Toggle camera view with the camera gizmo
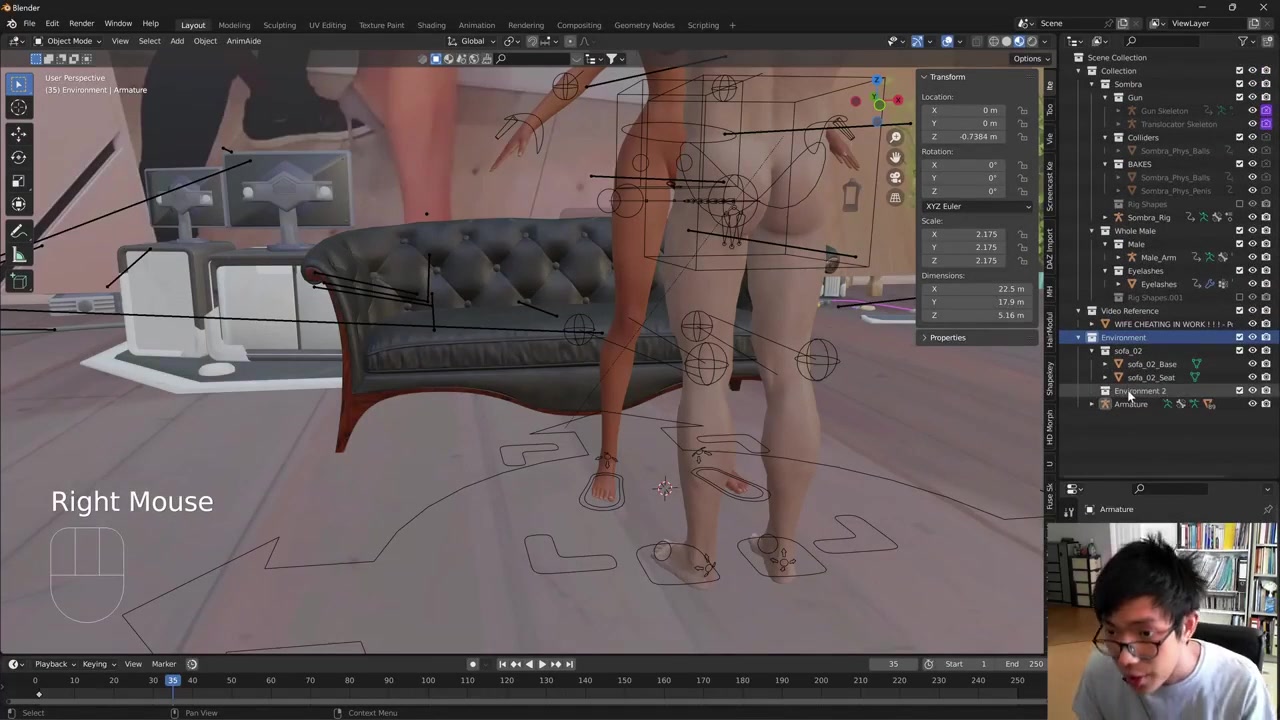Viewport: 1280px width, 720px height. 895,177
